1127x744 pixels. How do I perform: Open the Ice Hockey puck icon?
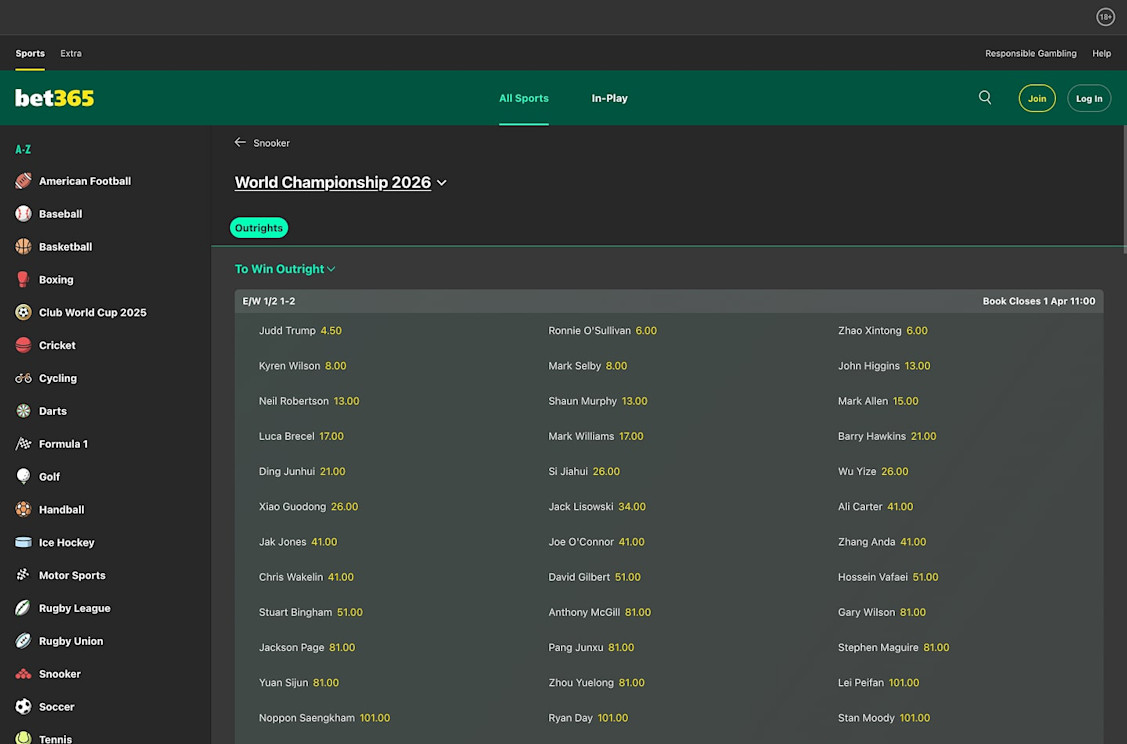tap(23, 543)
